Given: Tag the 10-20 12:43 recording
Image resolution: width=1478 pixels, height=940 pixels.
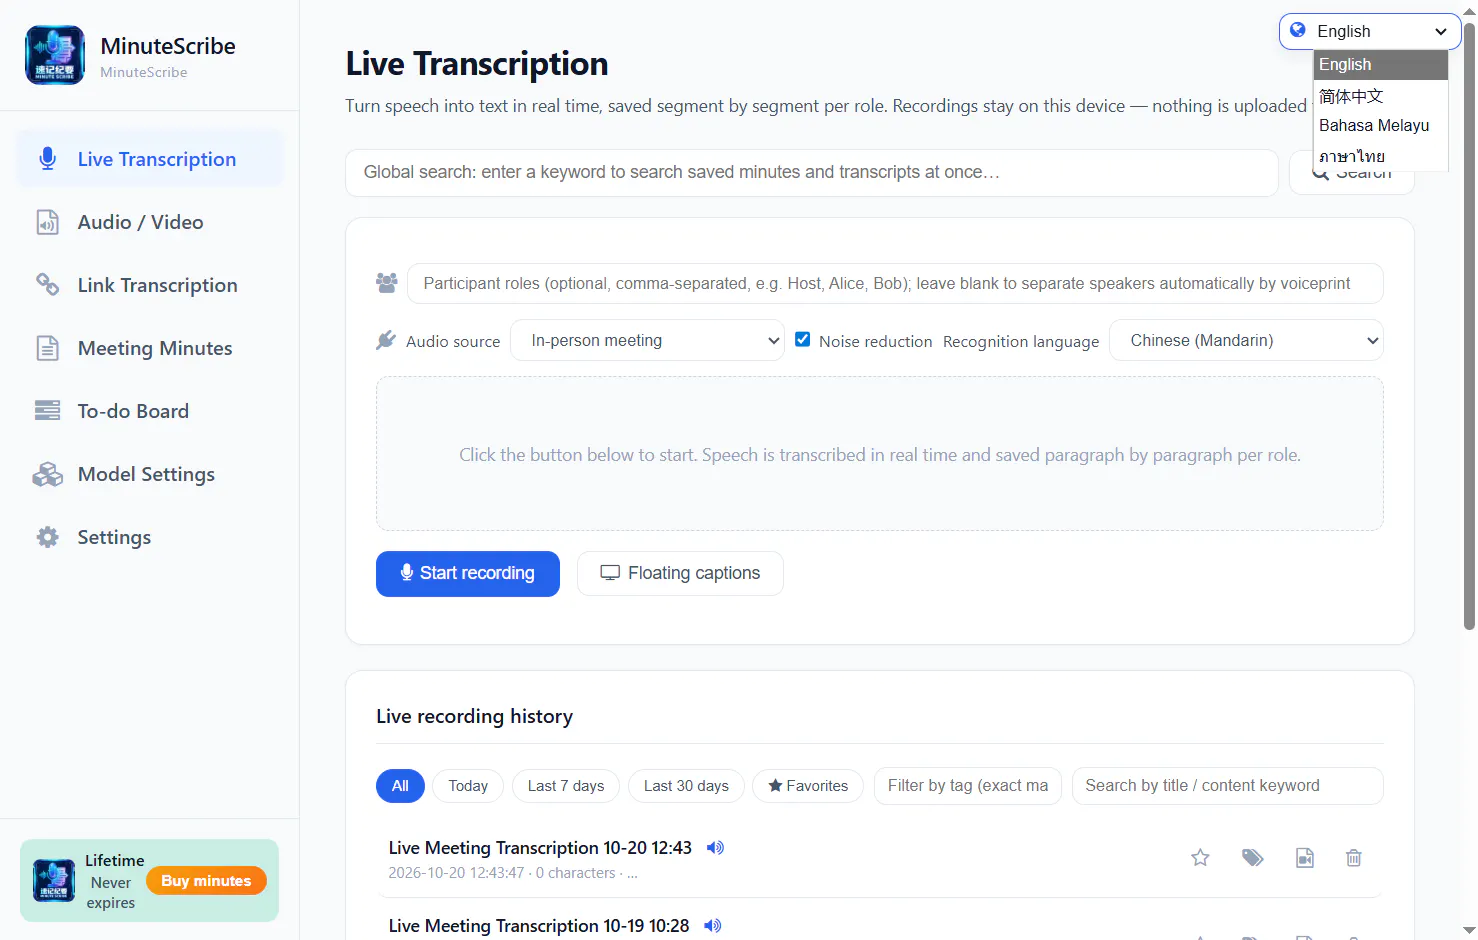Looking at the screenshot, I should click(x=1253, y=858).
